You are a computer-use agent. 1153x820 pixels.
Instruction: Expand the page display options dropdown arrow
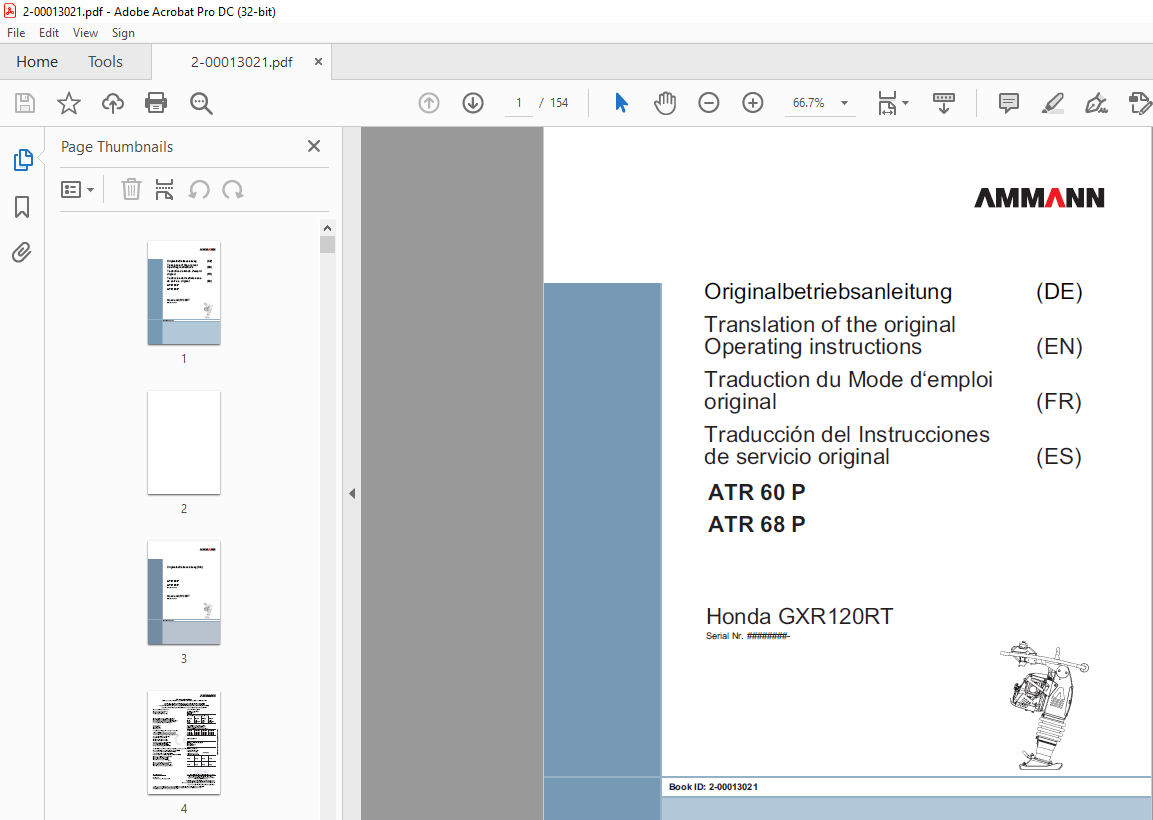pyautogui.click(x=905, y=103)
